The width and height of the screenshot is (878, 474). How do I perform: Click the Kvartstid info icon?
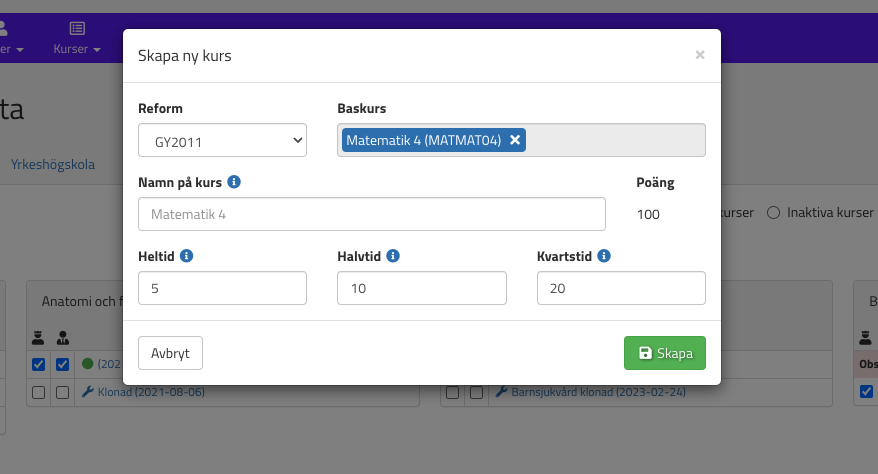(605, 256)
